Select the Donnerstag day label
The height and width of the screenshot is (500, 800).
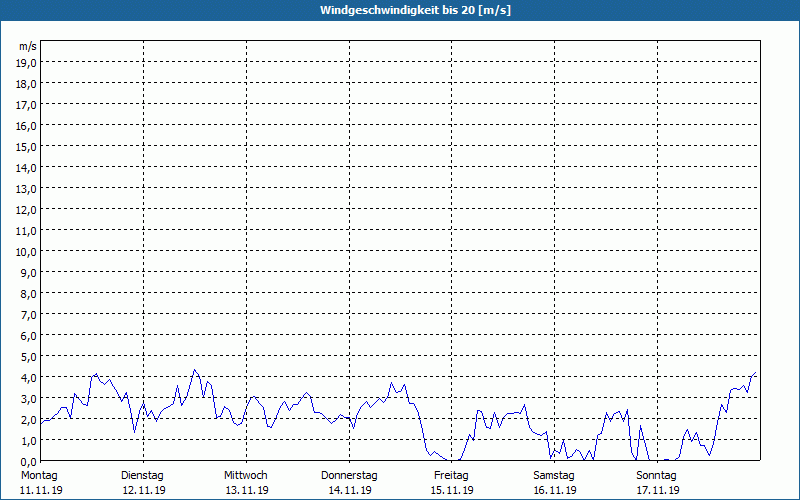point(349,475)
